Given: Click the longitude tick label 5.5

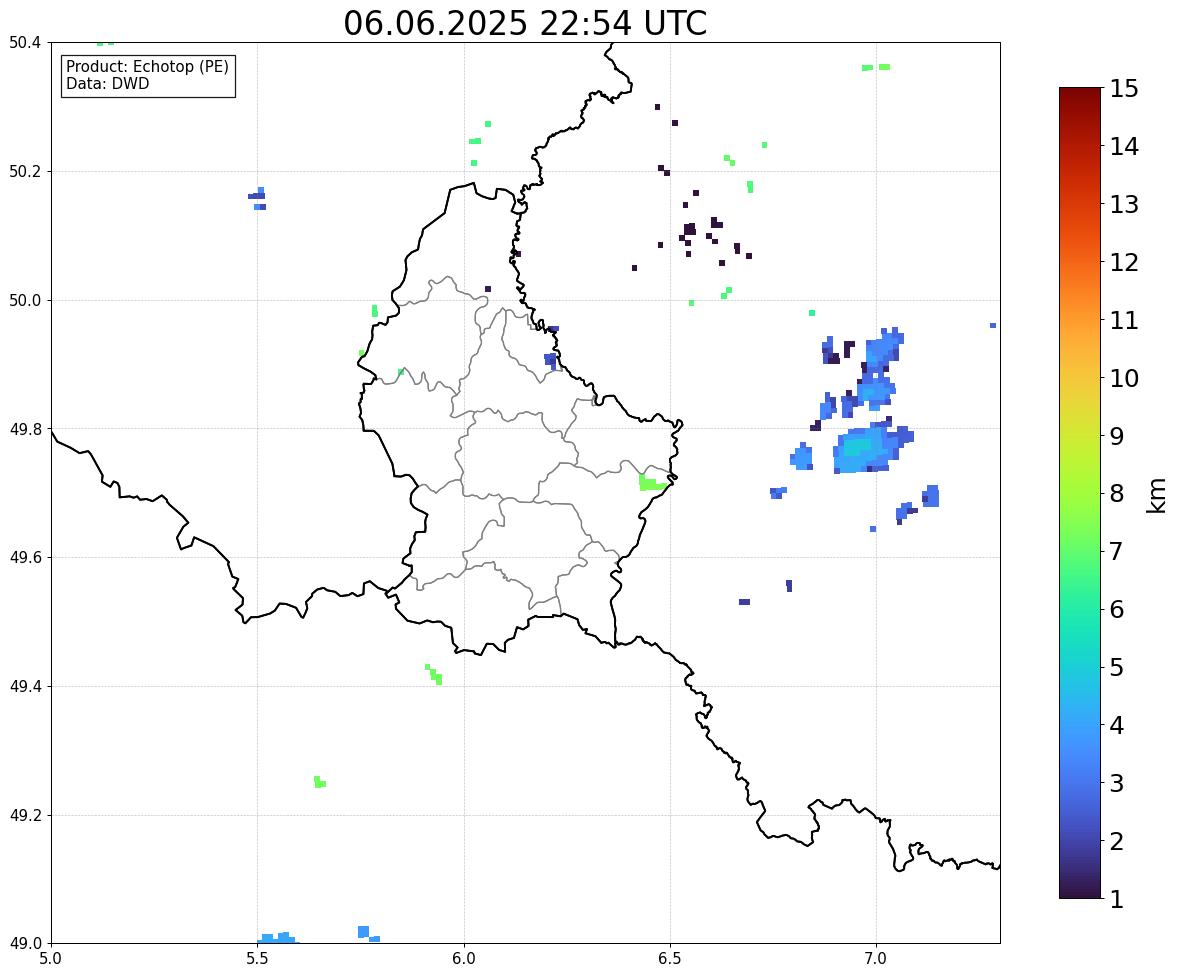Looking at the screenshot, I should coord(258,959).
